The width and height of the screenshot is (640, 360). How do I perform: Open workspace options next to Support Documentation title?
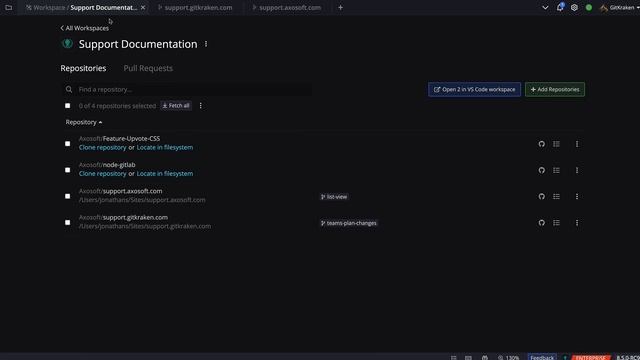pyautogui.click(x=206, y=44)
